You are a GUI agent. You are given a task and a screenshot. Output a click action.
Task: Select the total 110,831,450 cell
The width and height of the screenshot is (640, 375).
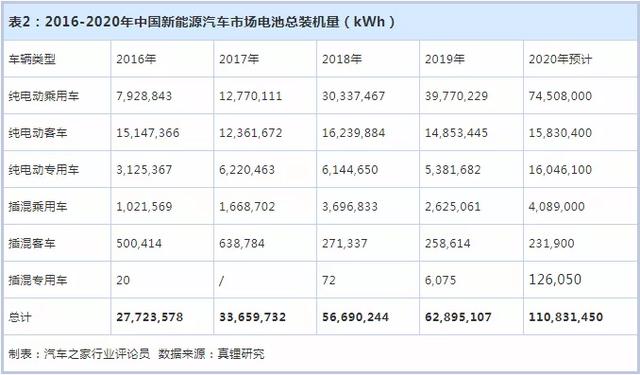click(x=566, y=317)
